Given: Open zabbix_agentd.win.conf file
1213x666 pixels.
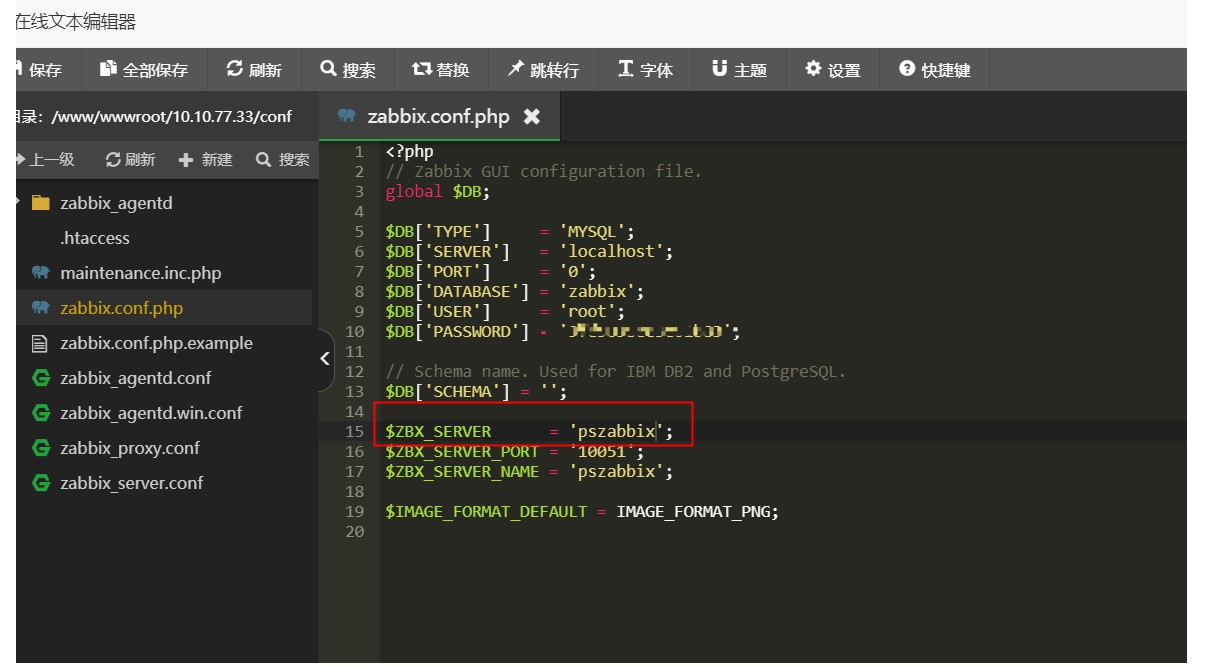Looking at the screenshot, I should click(x=151, y=413).
